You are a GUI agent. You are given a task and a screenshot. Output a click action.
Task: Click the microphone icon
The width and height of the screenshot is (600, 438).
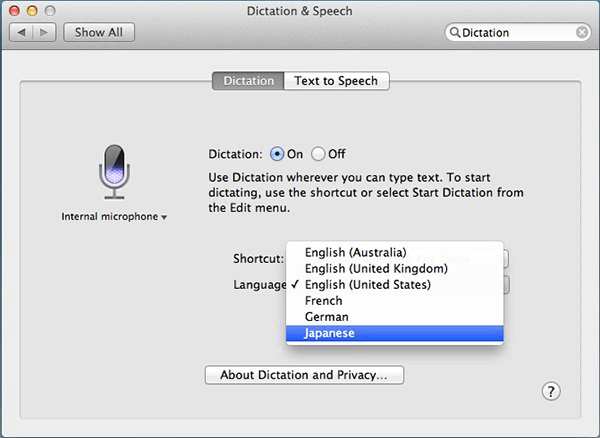[114, 170]
